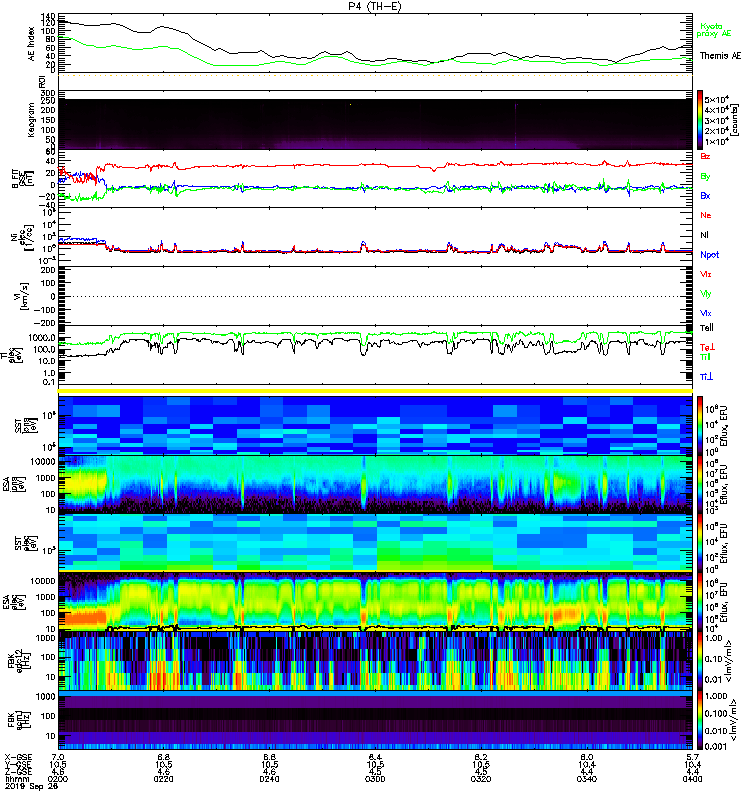Select the black "Te||" legend label
This screenshot has height=800, width=750.
707,328
